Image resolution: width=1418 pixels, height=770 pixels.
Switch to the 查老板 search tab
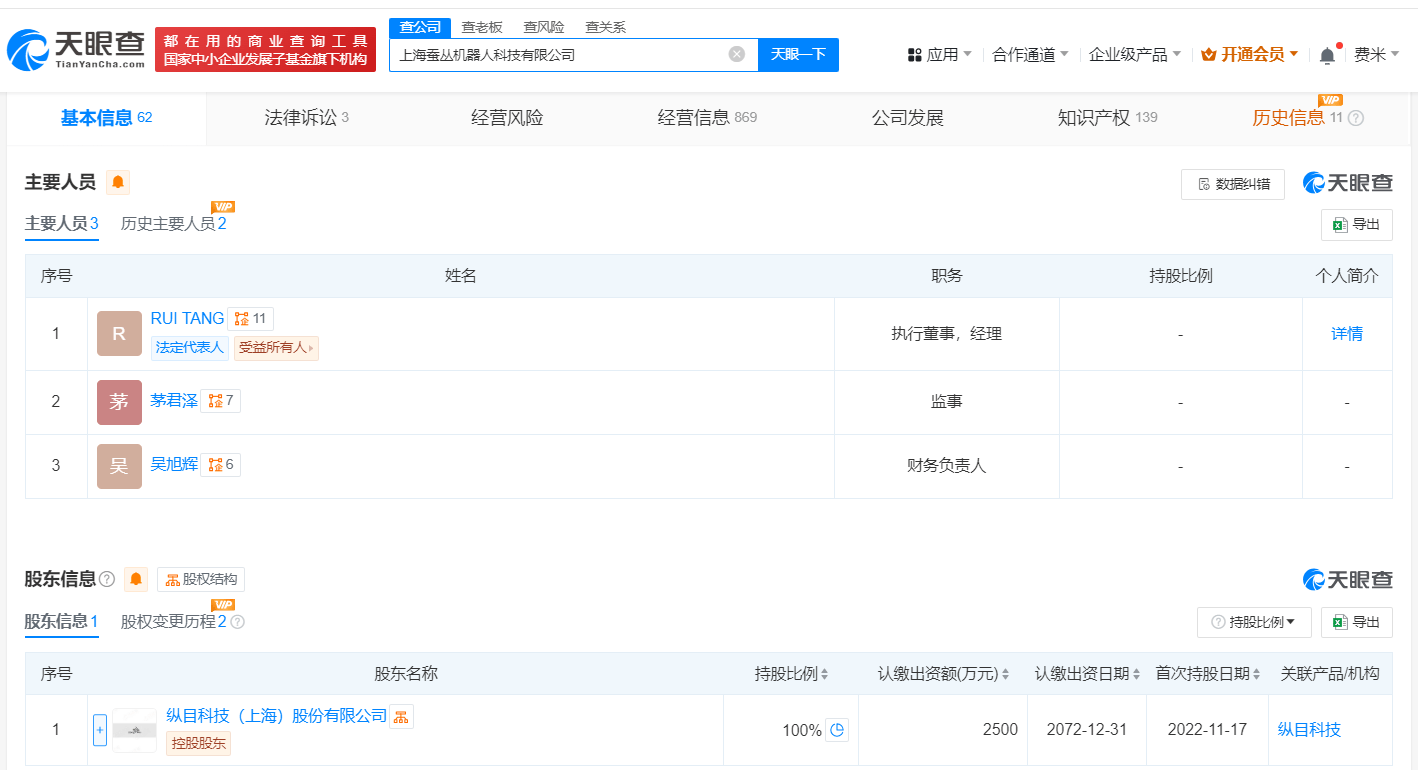tap(482, 27)
